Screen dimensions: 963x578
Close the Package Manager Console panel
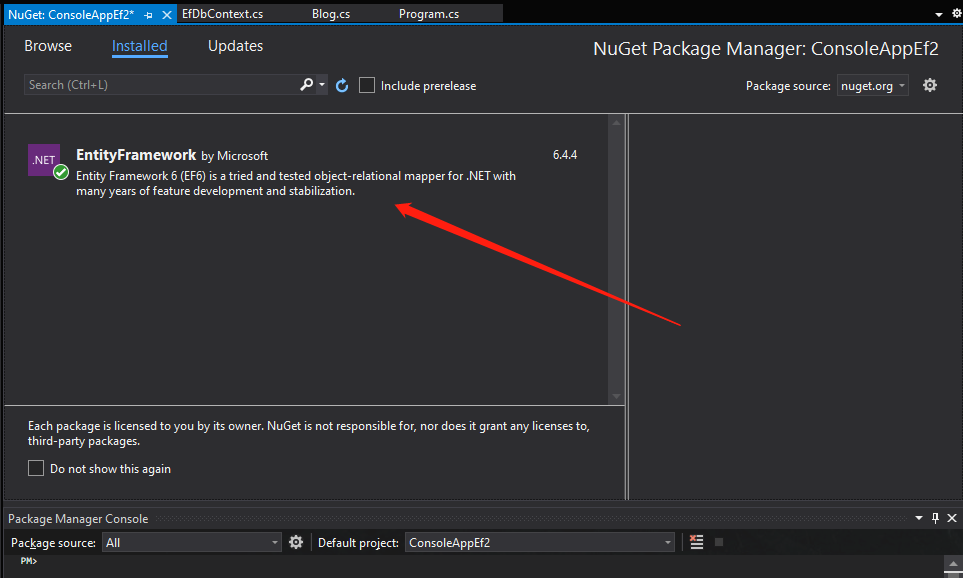click(952, 518)
